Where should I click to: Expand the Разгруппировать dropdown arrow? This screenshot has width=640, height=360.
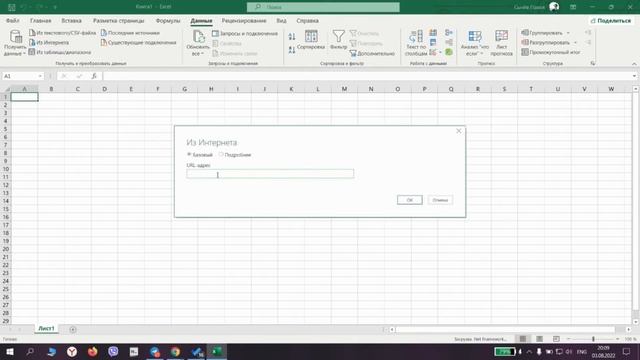(x=576, y=42)
